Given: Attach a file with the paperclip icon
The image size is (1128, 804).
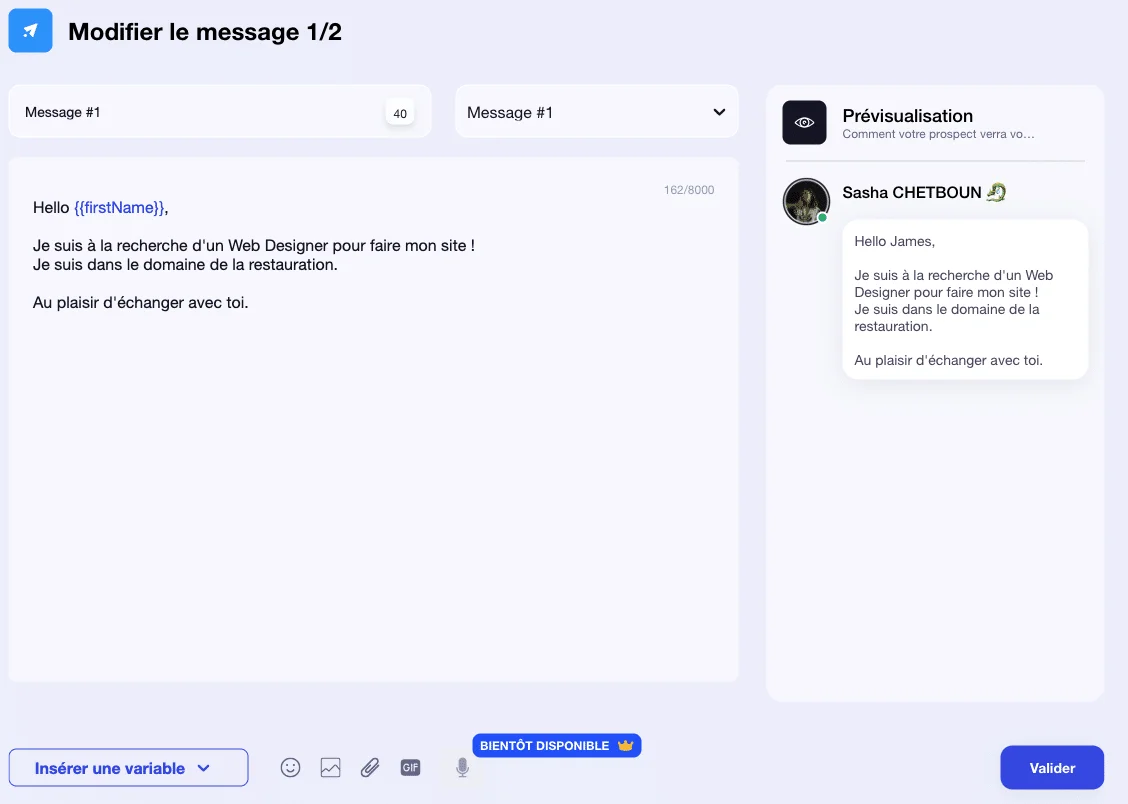Looking at the screenshot, I should pyautogui.click(x=370, y=767).
